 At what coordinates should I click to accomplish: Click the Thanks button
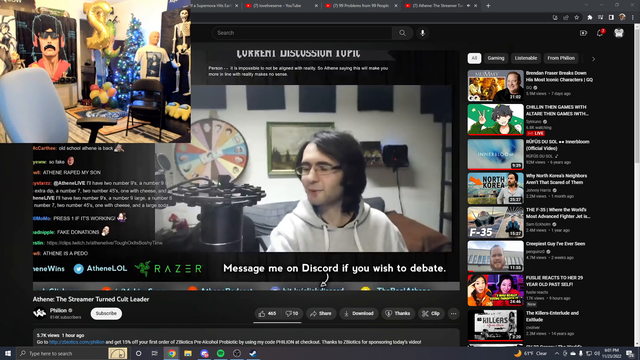tap(398, 313)
